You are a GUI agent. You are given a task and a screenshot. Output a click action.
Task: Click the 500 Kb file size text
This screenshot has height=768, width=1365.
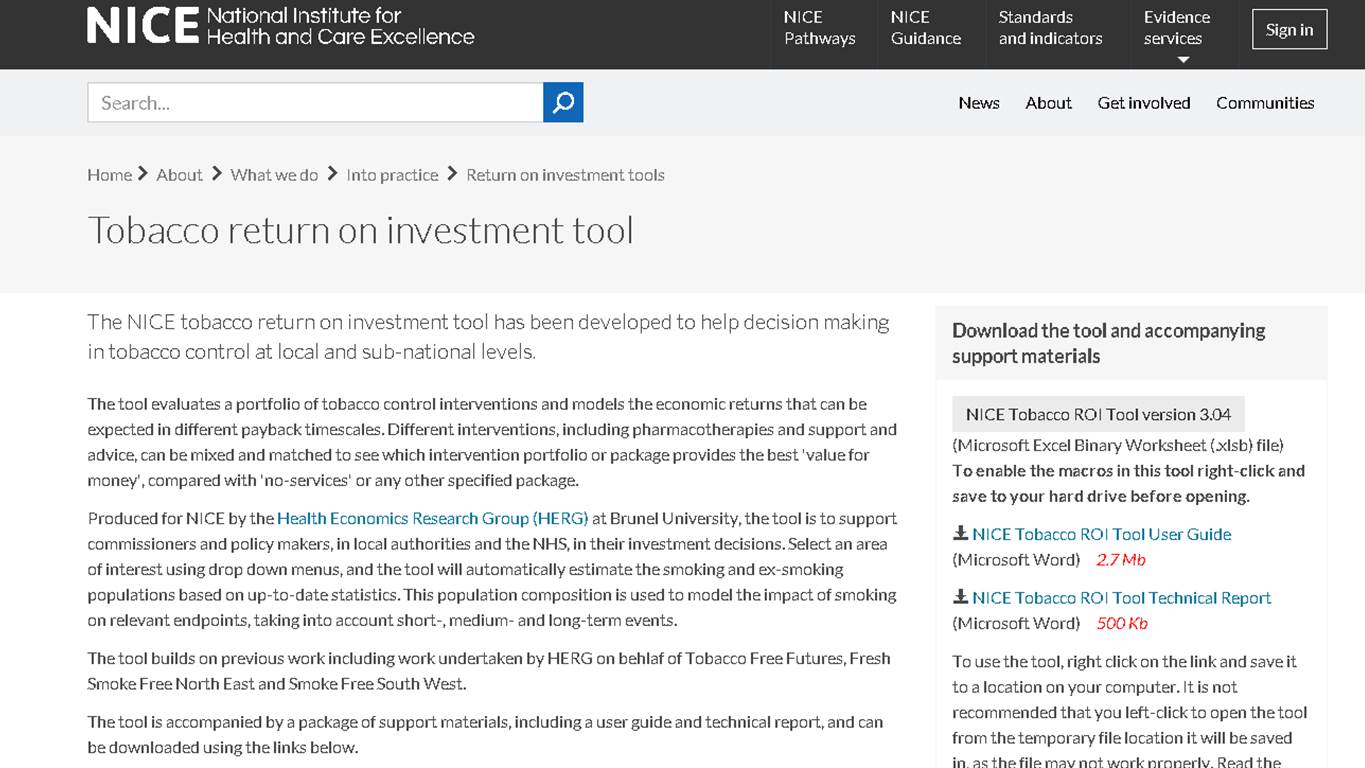pos(1121,624)
